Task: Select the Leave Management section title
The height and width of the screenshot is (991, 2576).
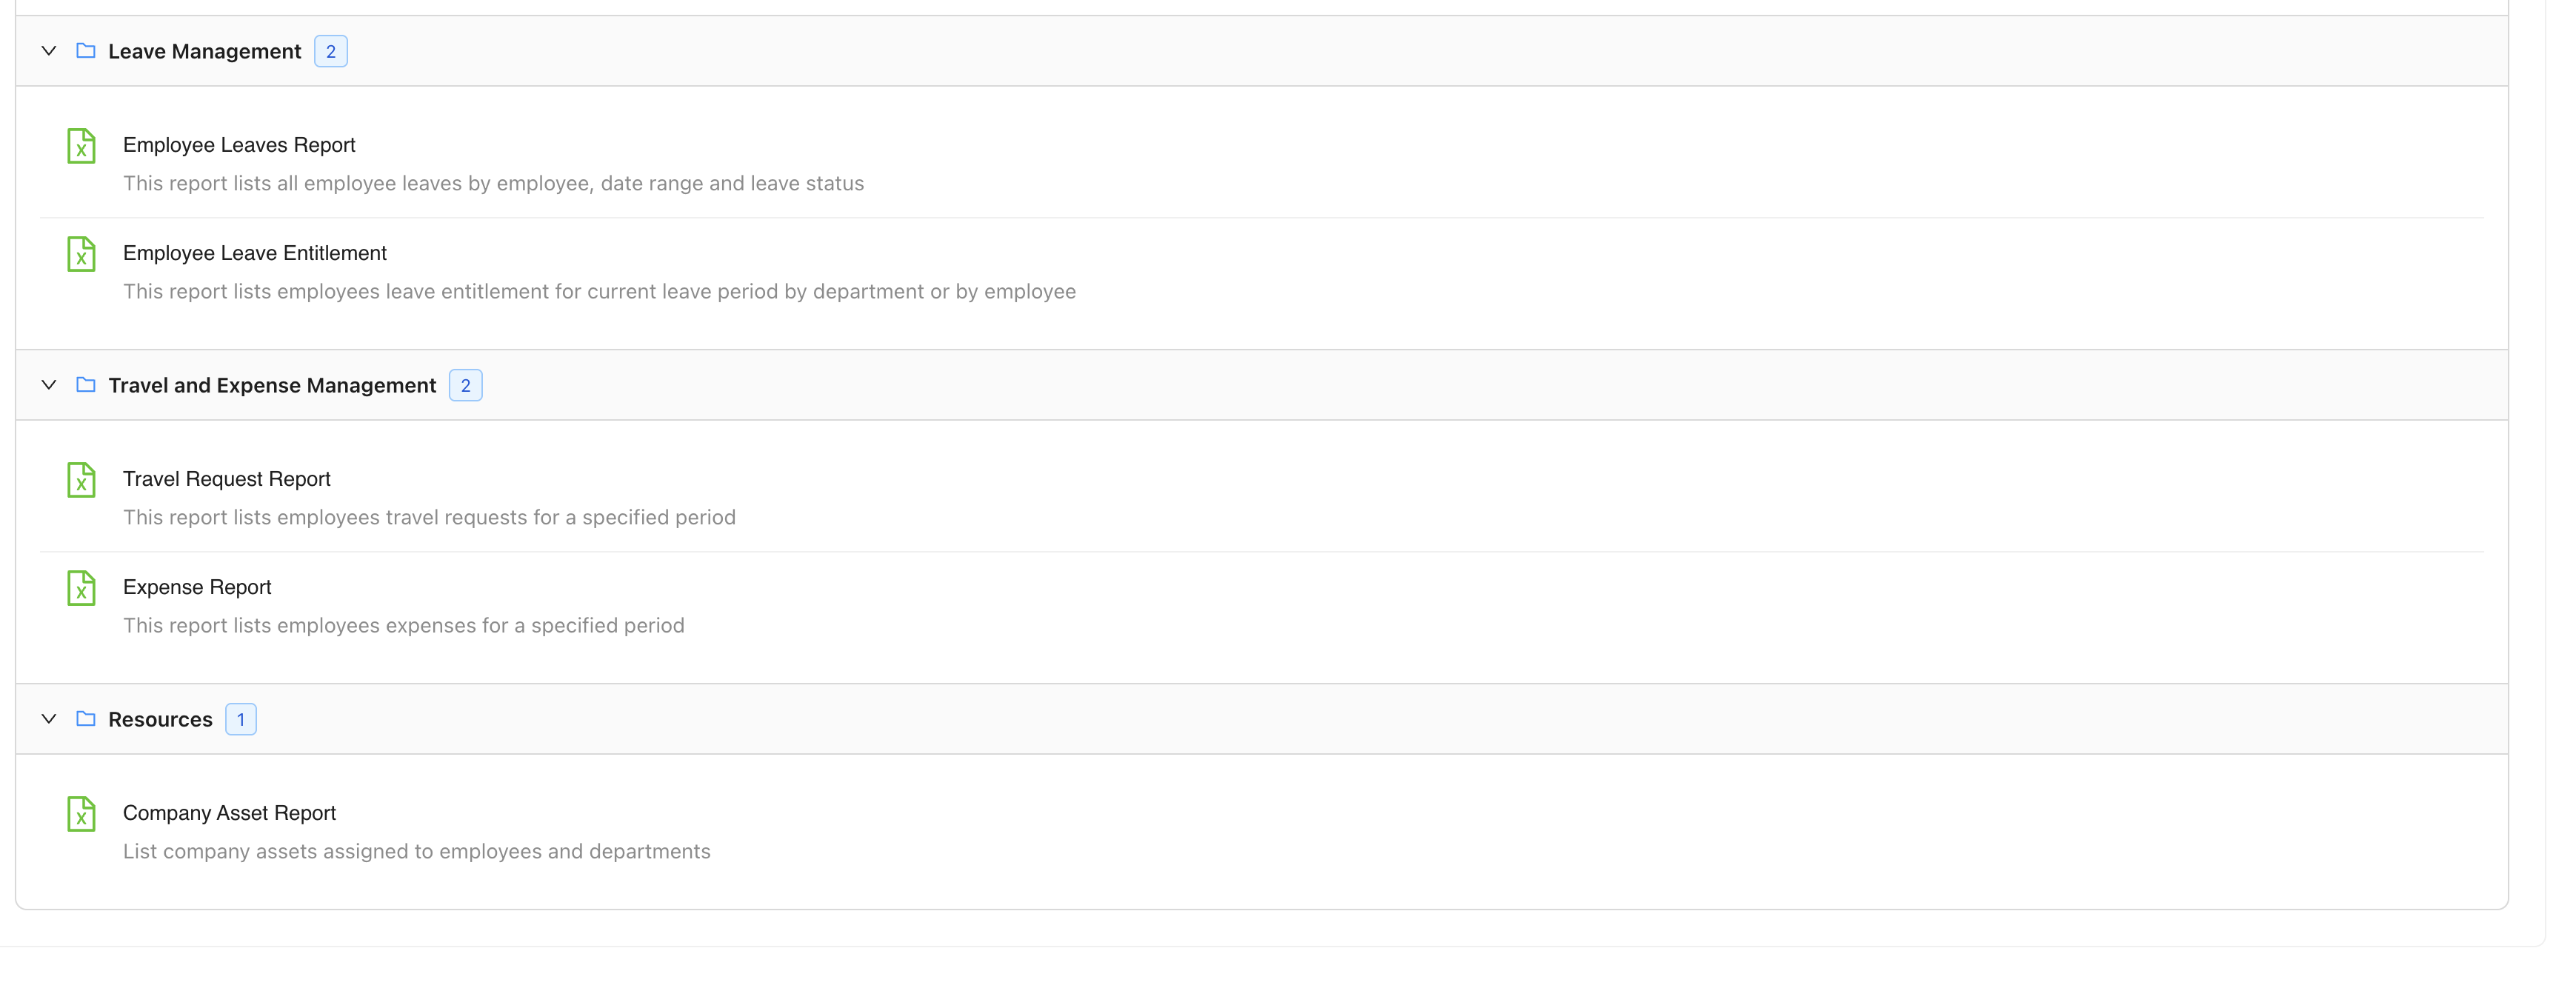Action: point(204,51)
